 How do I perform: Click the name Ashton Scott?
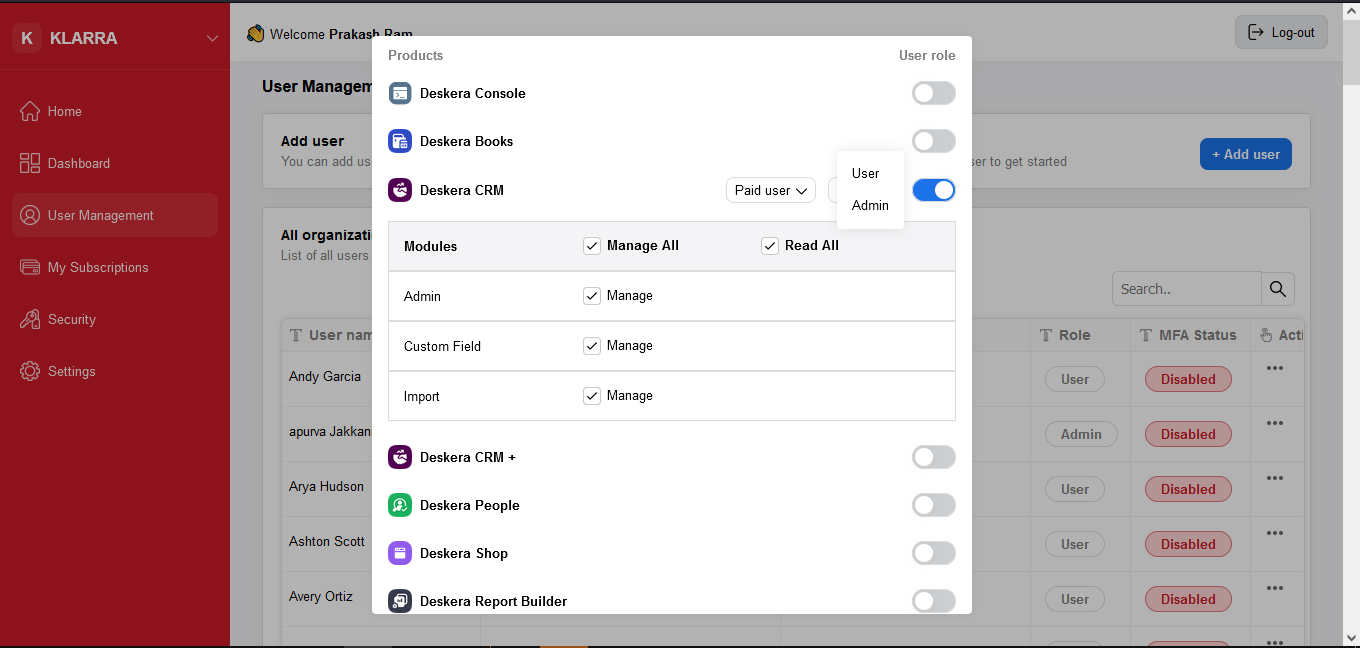[x=327, y=542]
